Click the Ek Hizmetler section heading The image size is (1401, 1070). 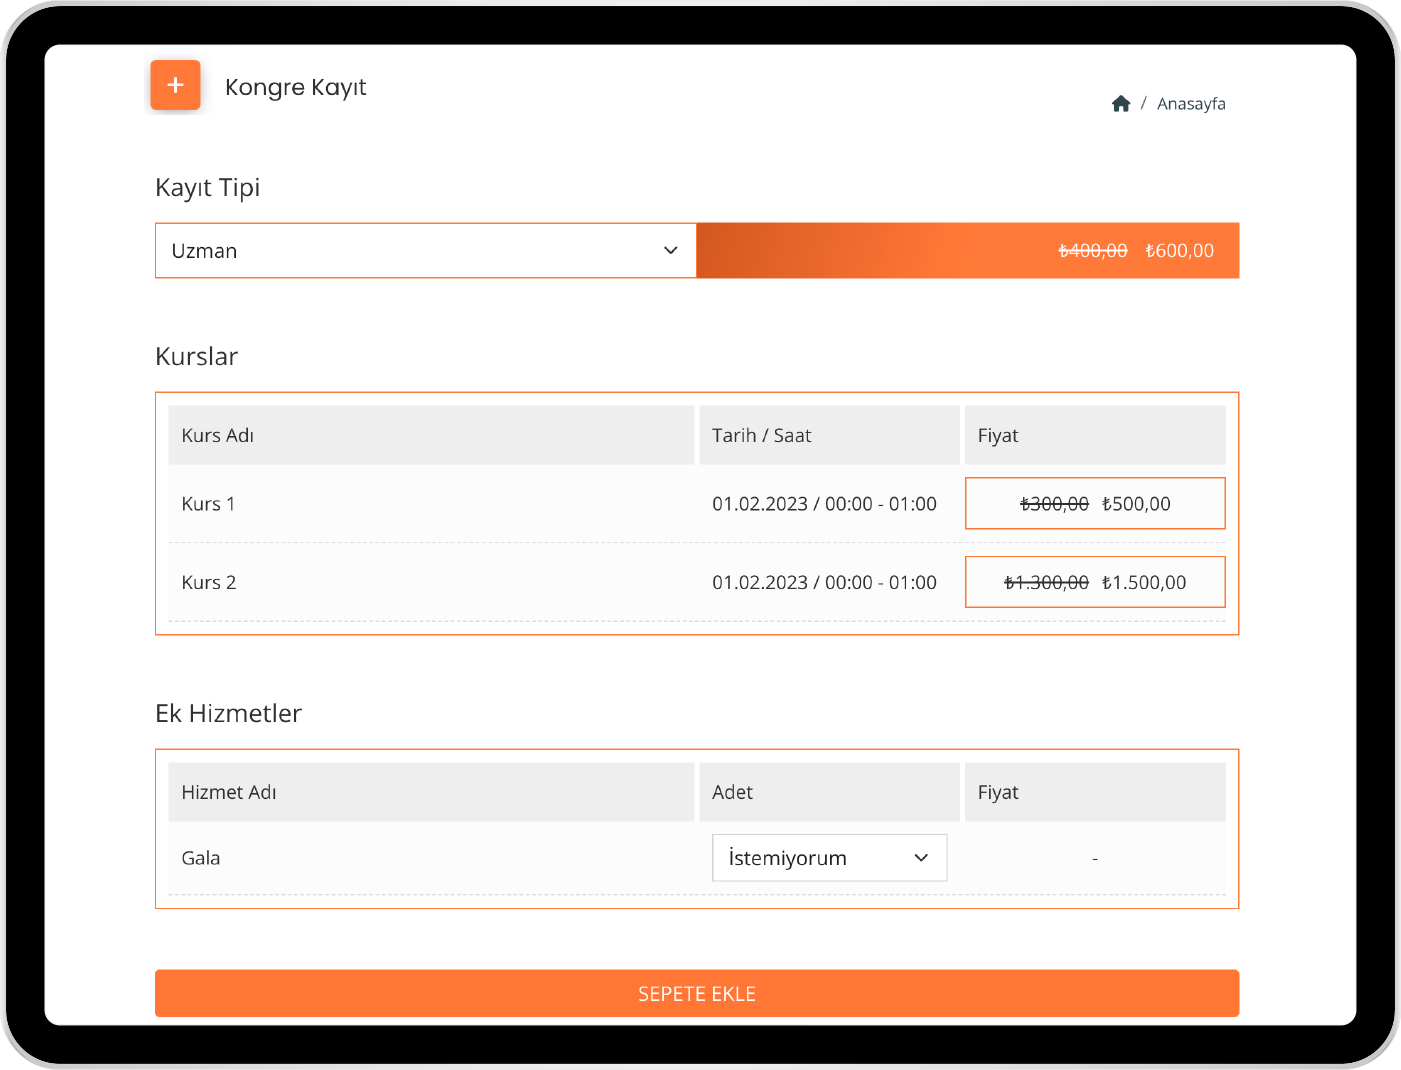pos(228,714)
